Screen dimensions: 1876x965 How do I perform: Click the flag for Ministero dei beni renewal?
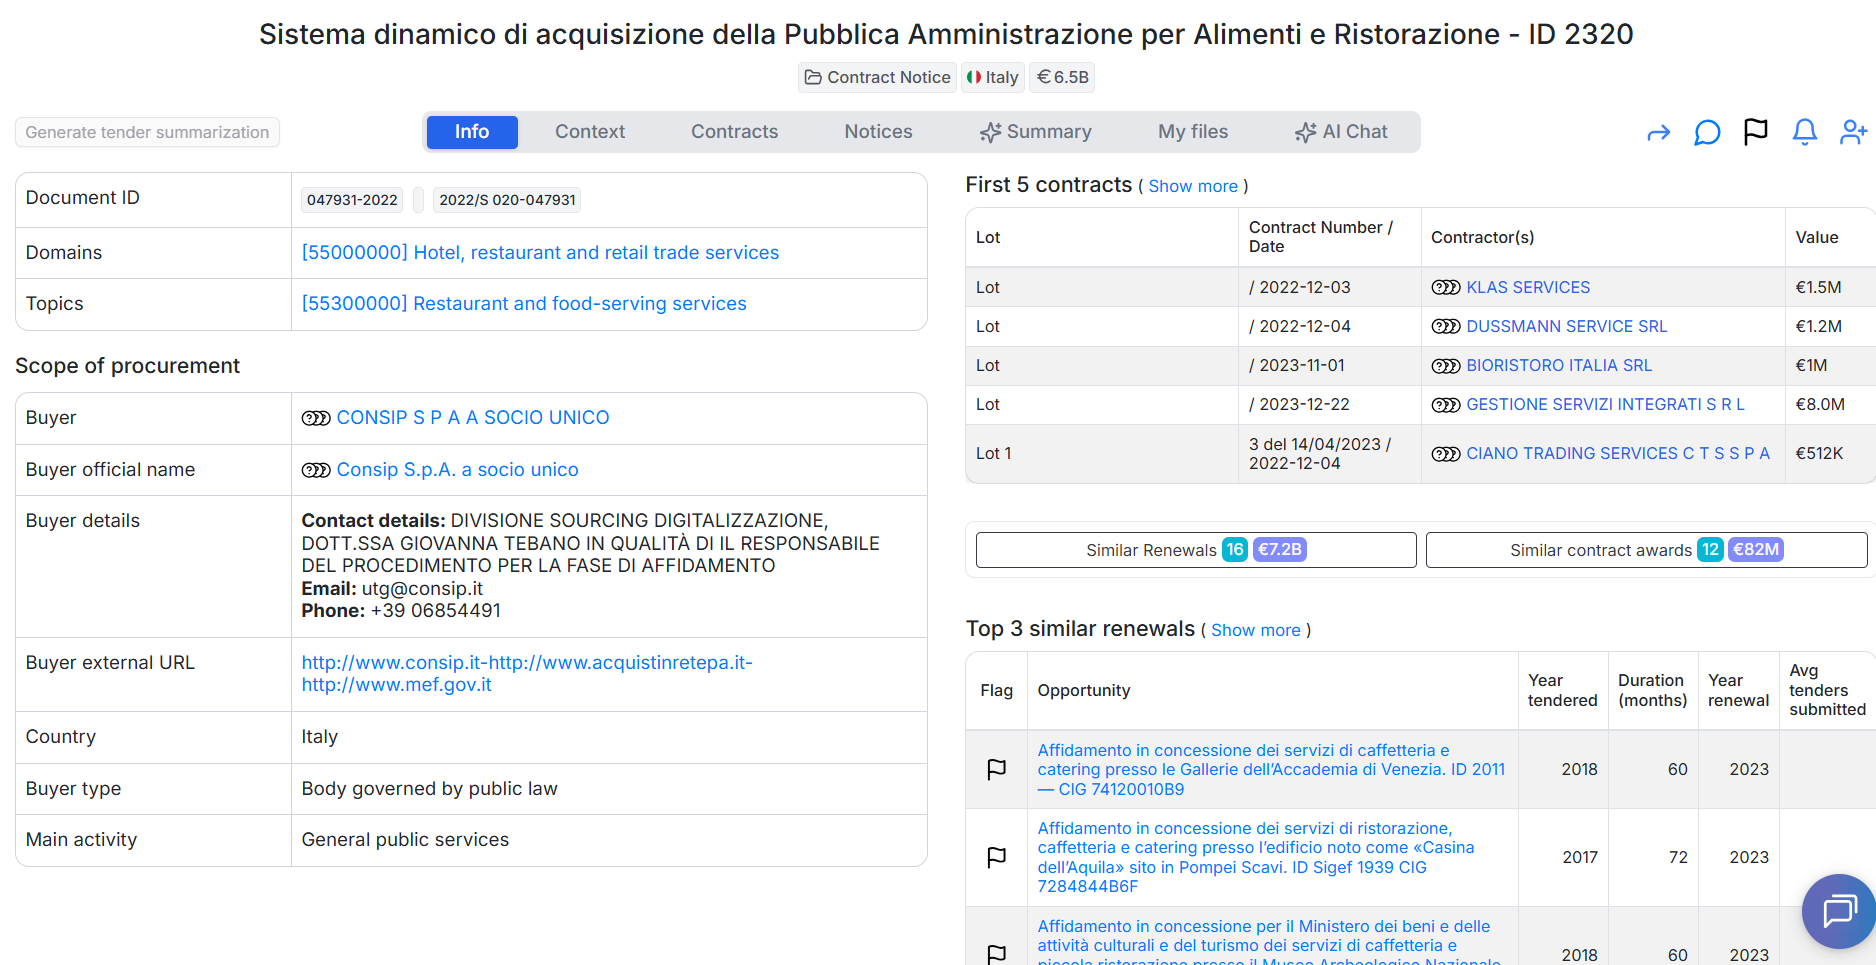pos(997,955)
